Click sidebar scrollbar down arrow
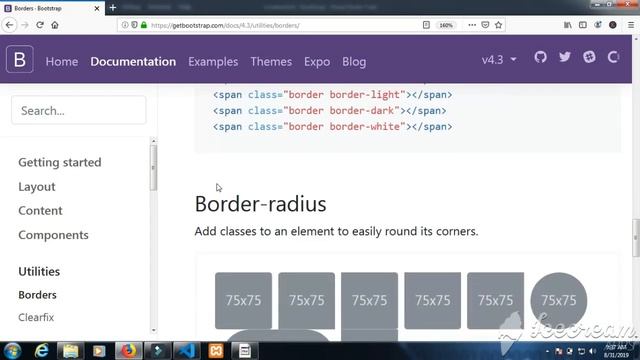 click(153, 330)
